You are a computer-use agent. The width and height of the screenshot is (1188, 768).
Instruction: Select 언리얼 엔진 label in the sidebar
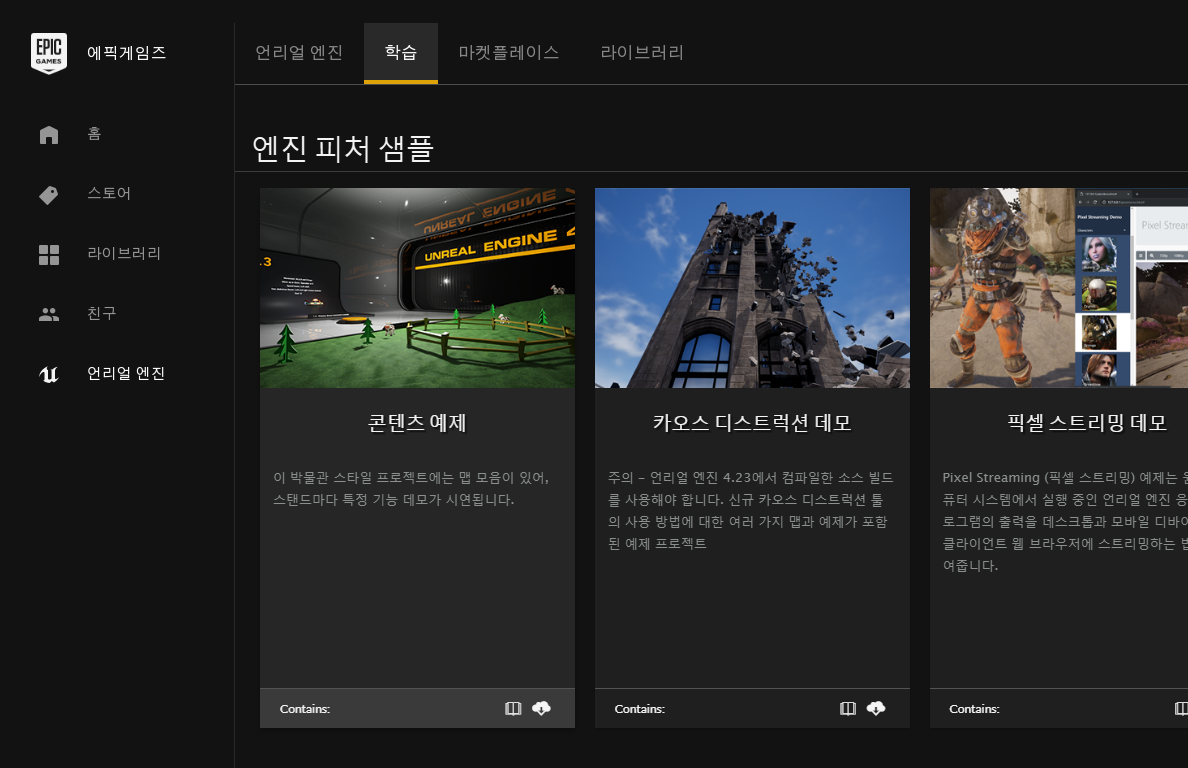(126, 373)
